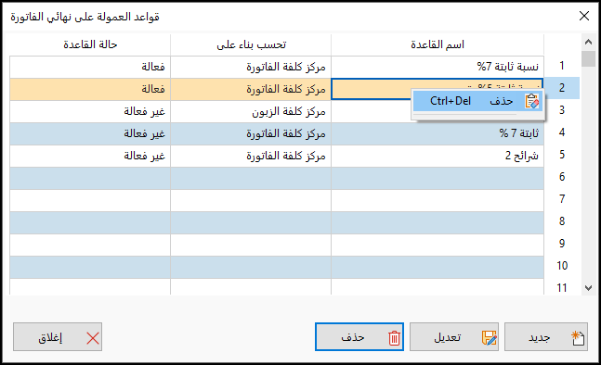Click scrollbar down arrow
601x365 pixels.
(588, 287)
